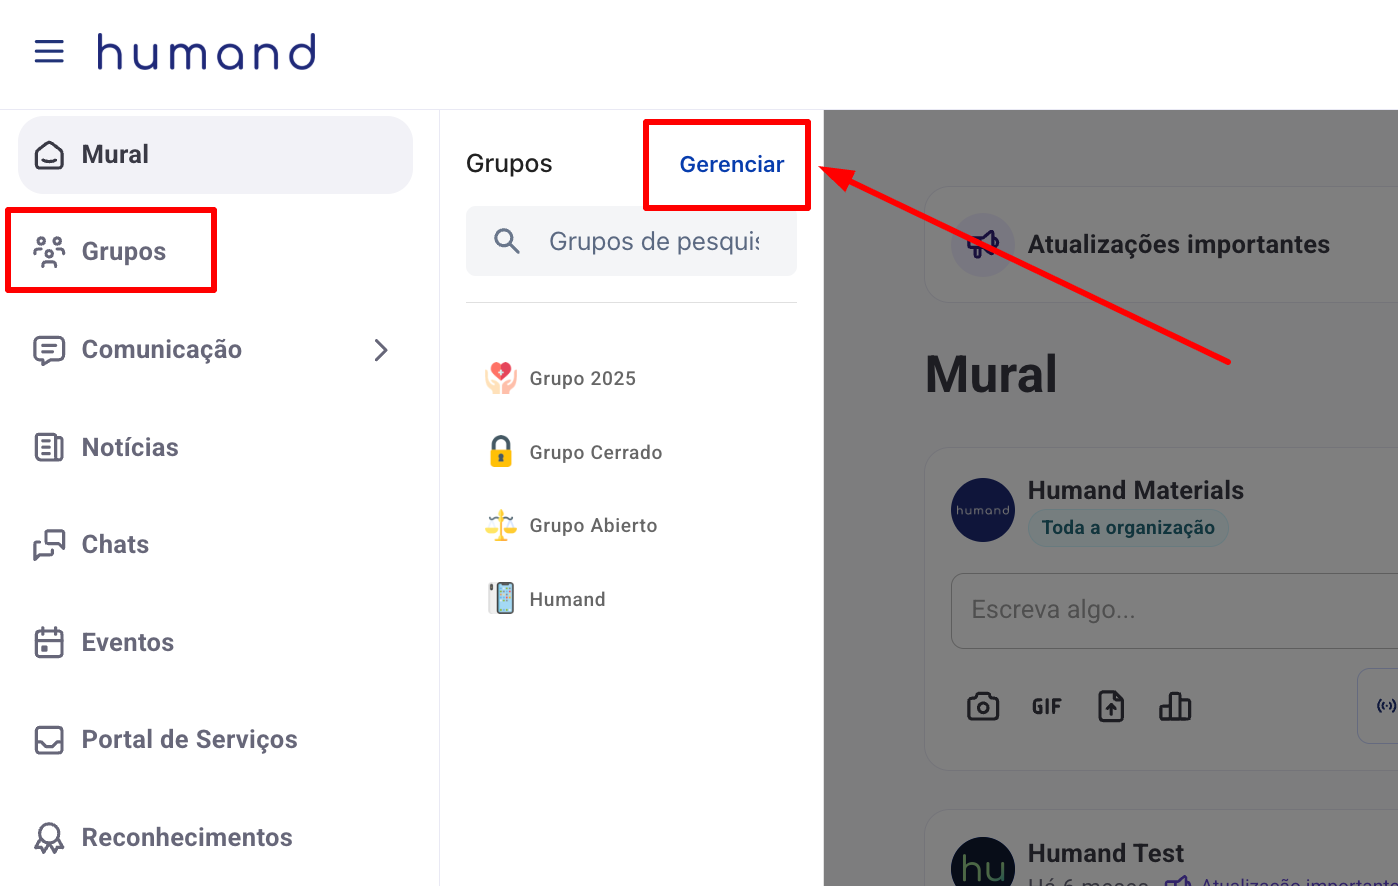Viewport: 1398px width, 886px height.
Task: Expand the Comunicação chevron arrow
Action: (x=381, y=350)
